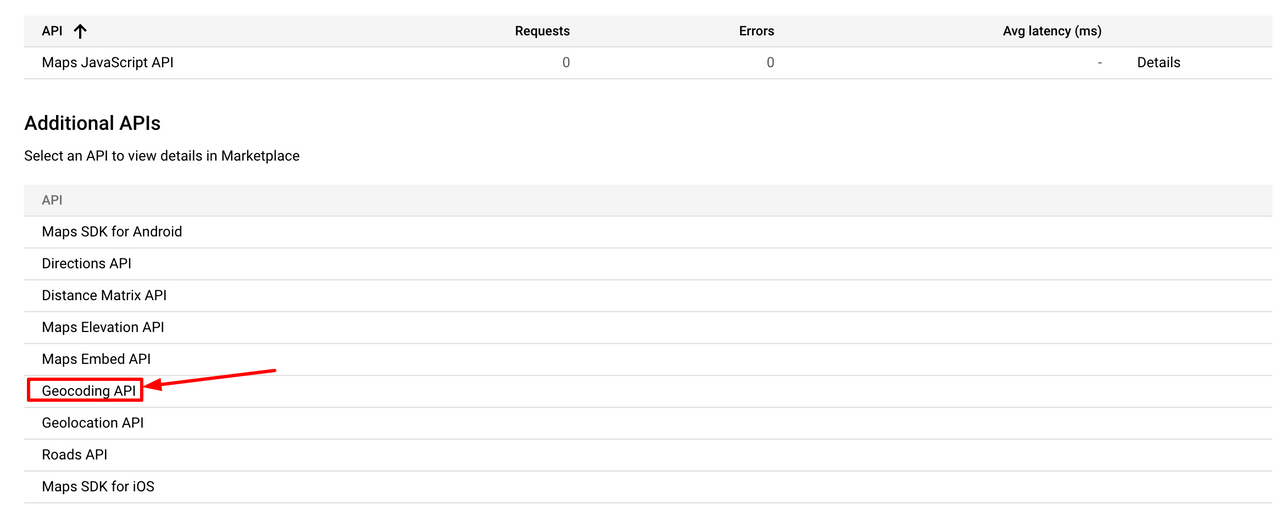Click the ascending sort arrow beside API

80,31
